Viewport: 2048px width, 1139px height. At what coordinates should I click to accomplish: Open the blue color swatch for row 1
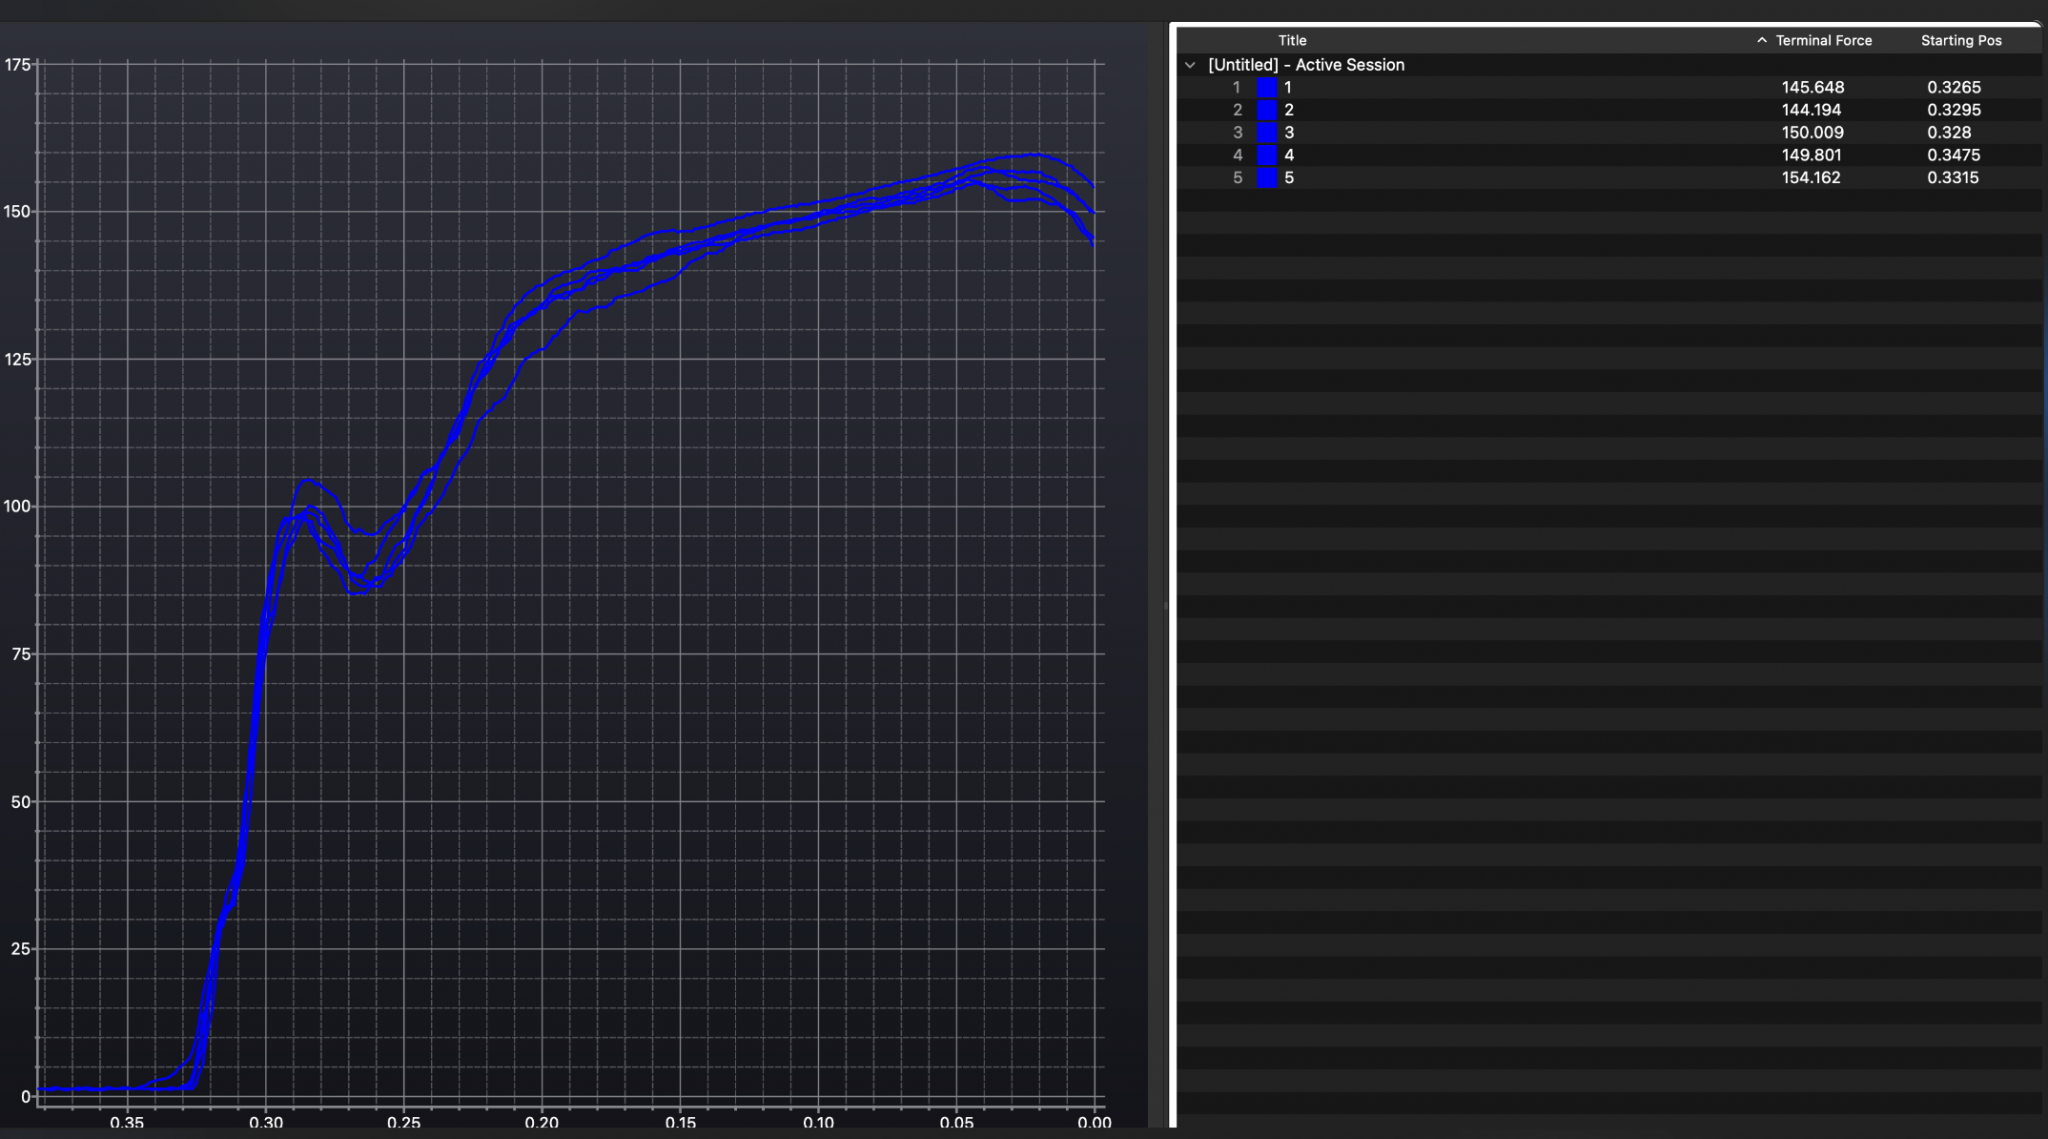pyautogui.click(x=1267, y=87)
